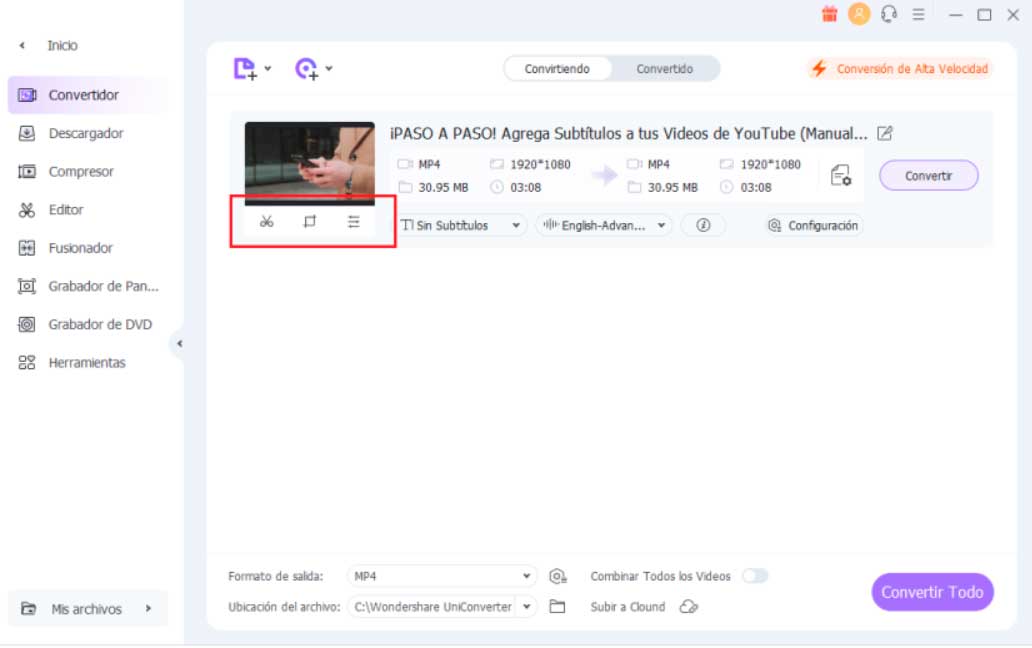1032x648 pixels.
Task: Toggle Combinar Todos los Videos switch
Action: coord(755,576)
